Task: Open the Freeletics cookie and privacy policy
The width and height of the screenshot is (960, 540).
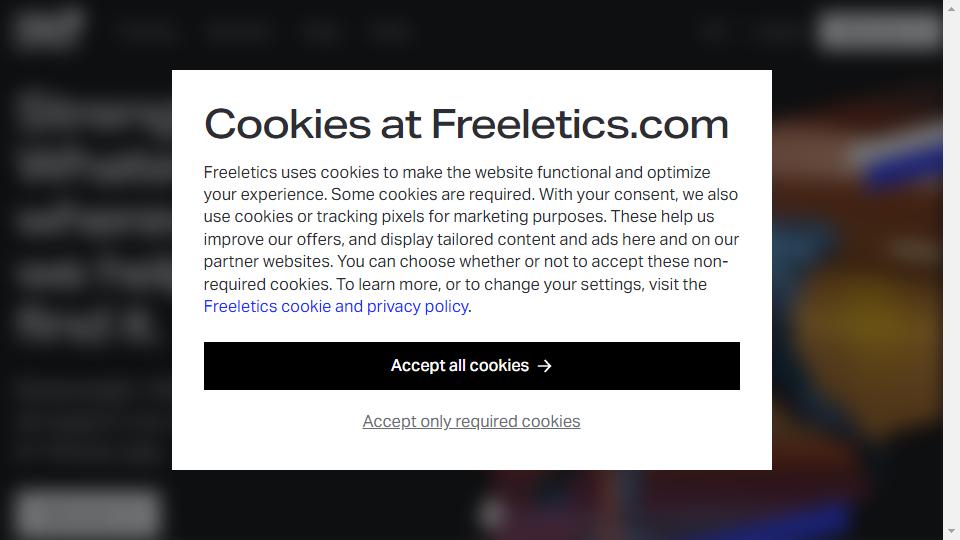Action: click(x=336, y=306)
